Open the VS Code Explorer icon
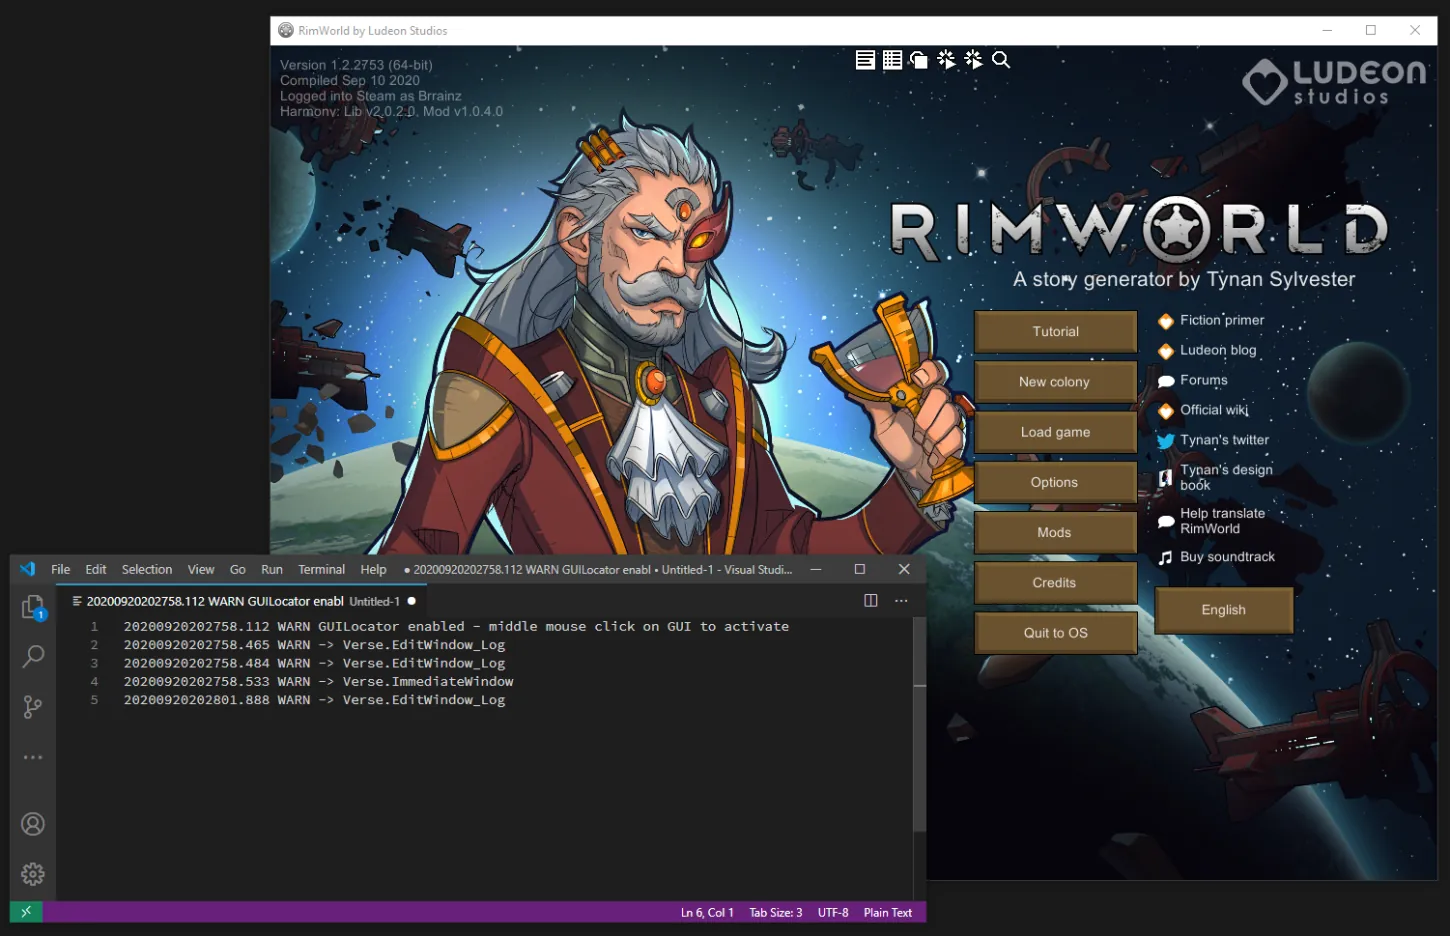This screenshot has height=936, width=1450. [x=33, y=607]
